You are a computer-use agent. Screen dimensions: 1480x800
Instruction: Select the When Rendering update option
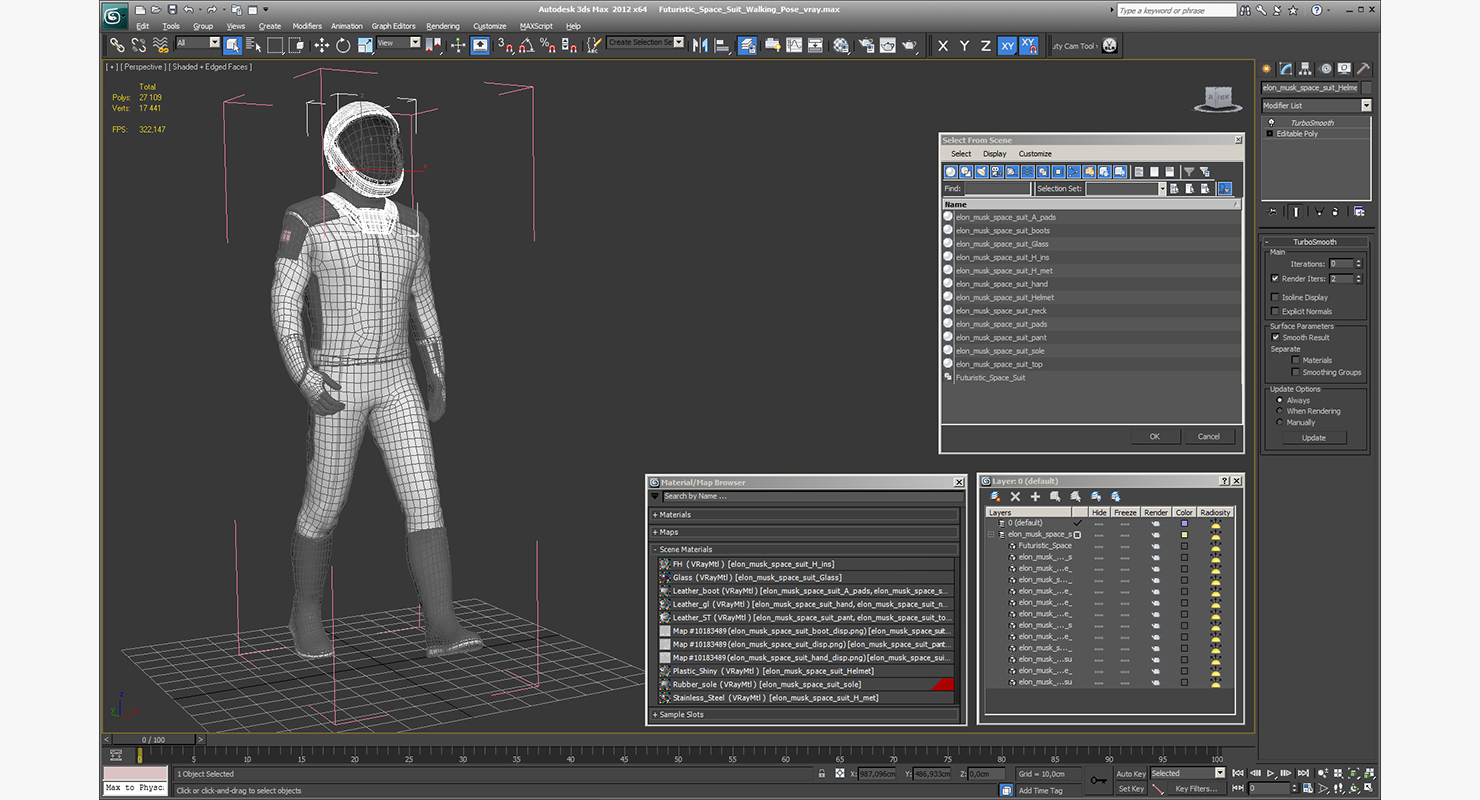pos(1280,411)
